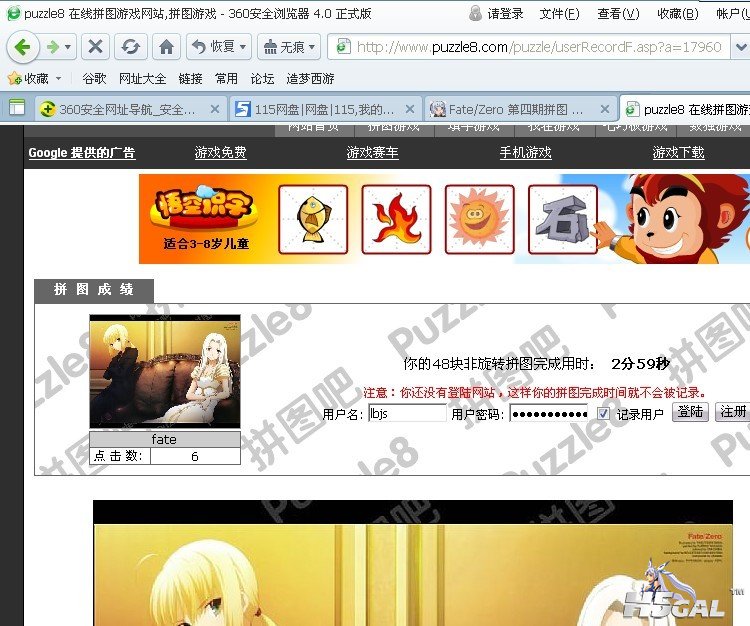Image resolution: width=750 pixels, height=626 pixels.
Task: Click into the 用户名 username field
Action: pyautogui.click(x=407, y=413)
